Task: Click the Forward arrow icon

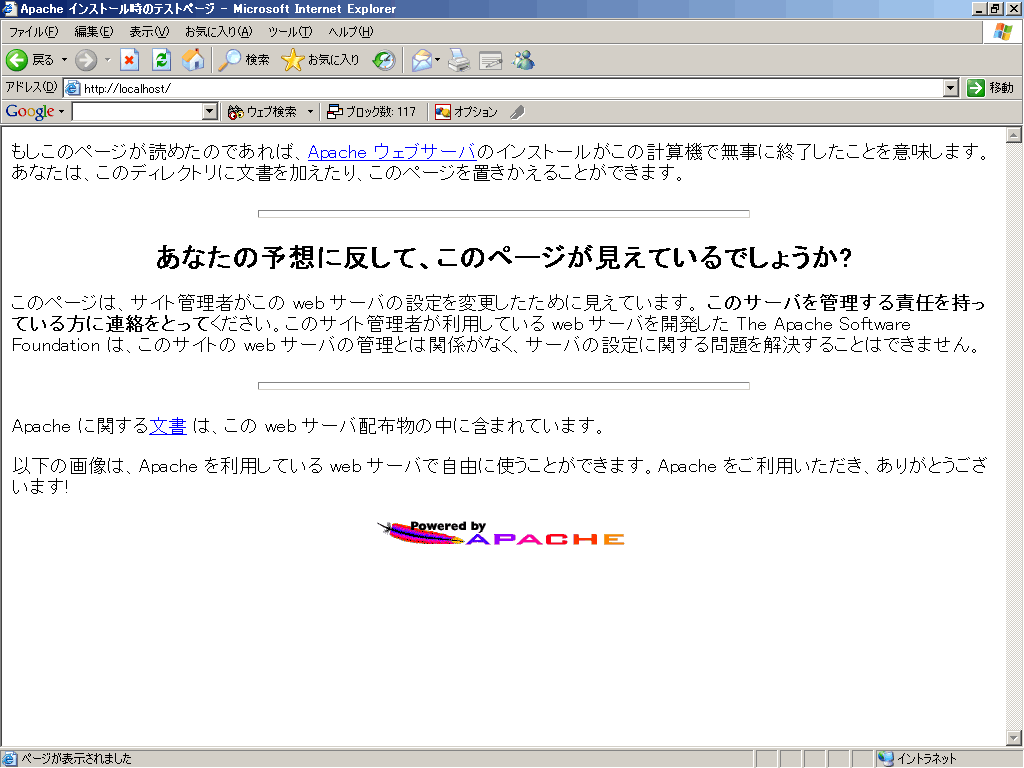Action: click(86, 60)
